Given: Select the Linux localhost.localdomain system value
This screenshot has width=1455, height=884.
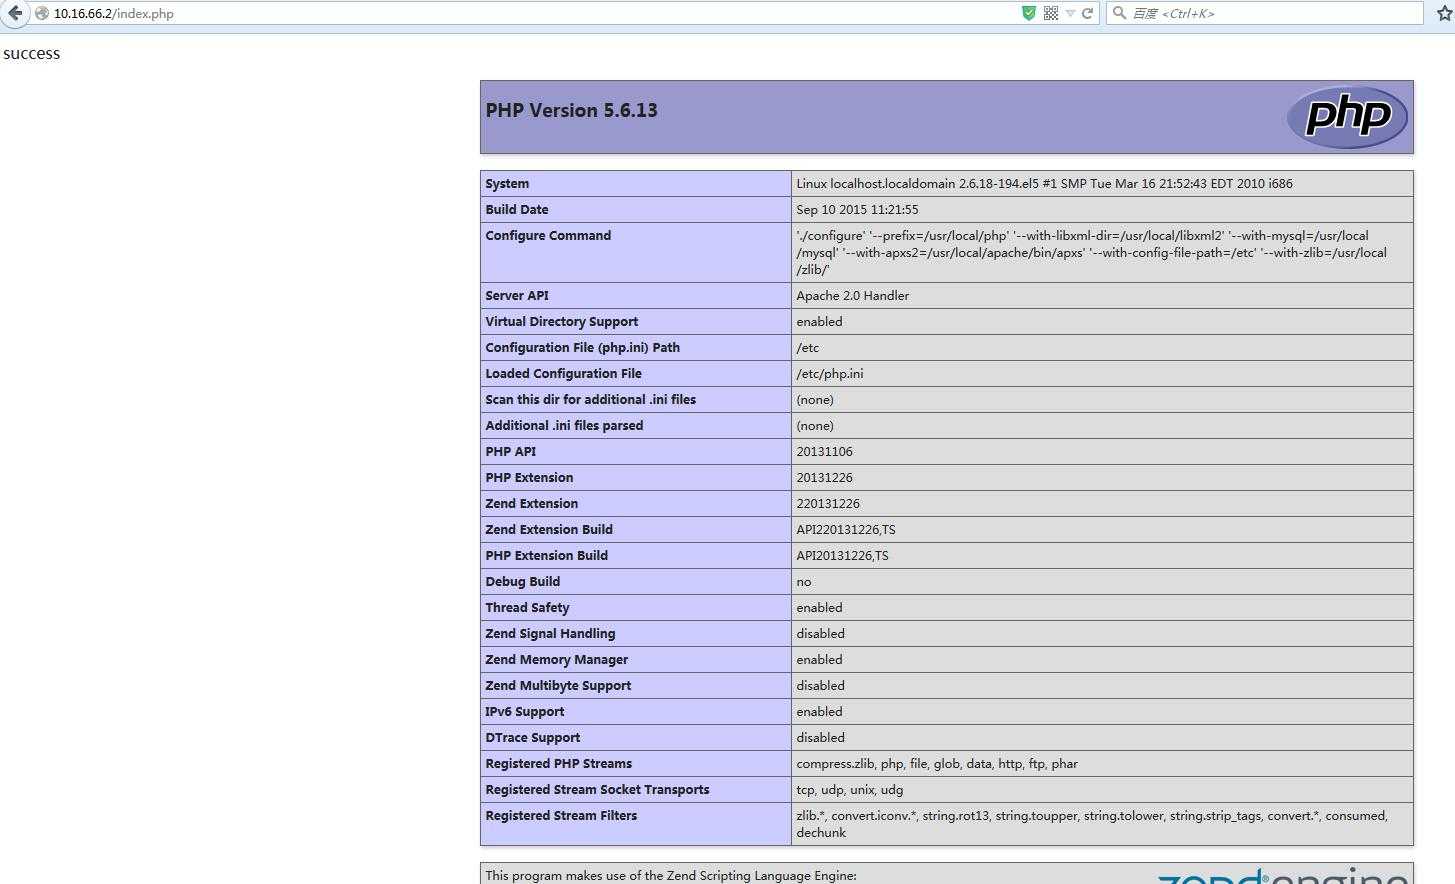Looking at the screenshot, I should 1044,184.
